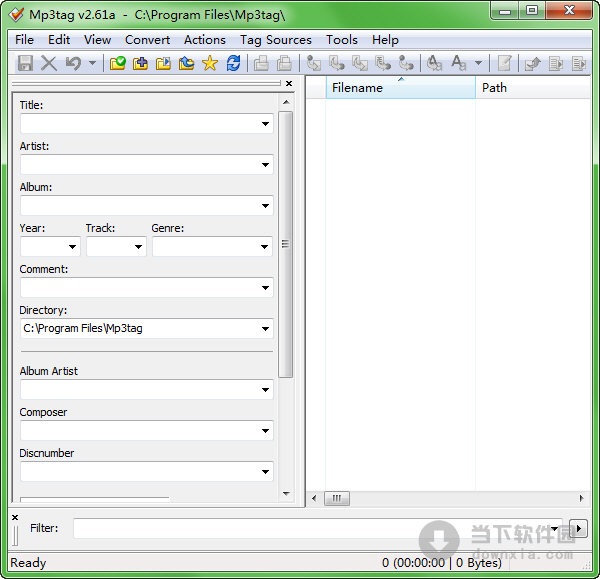Click the first playlist document icon
Screen dimensions: 600x579
(x=556, y=63)
